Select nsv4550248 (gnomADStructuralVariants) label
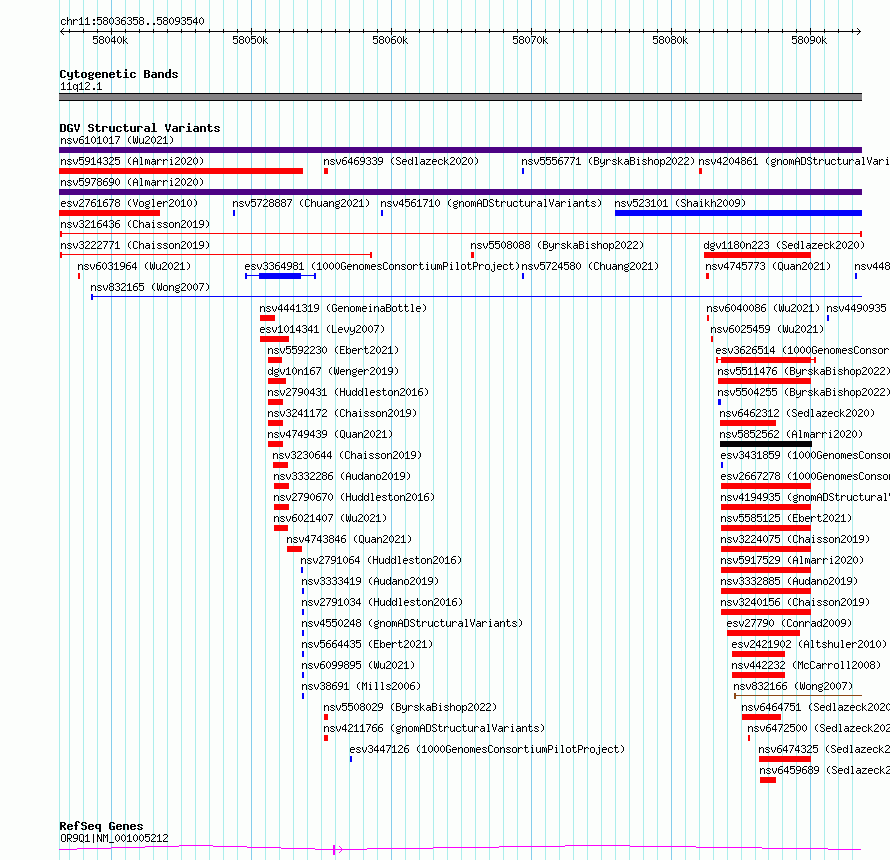 (x=412, y=623)
